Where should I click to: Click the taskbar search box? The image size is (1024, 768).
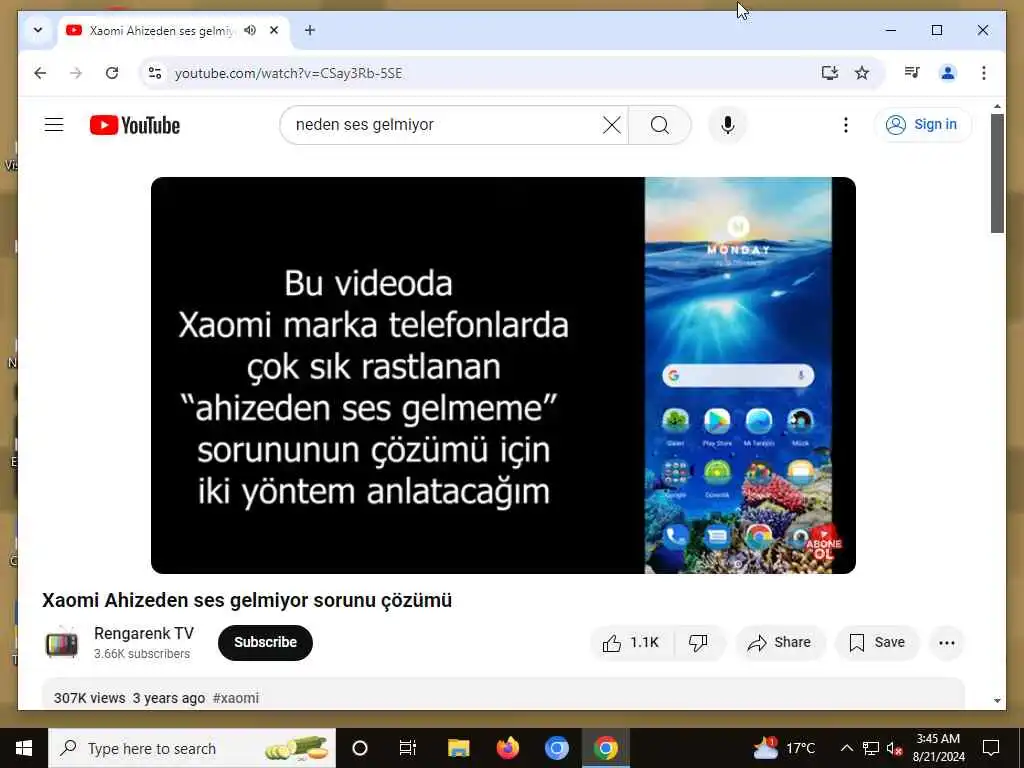click(192, 748)
